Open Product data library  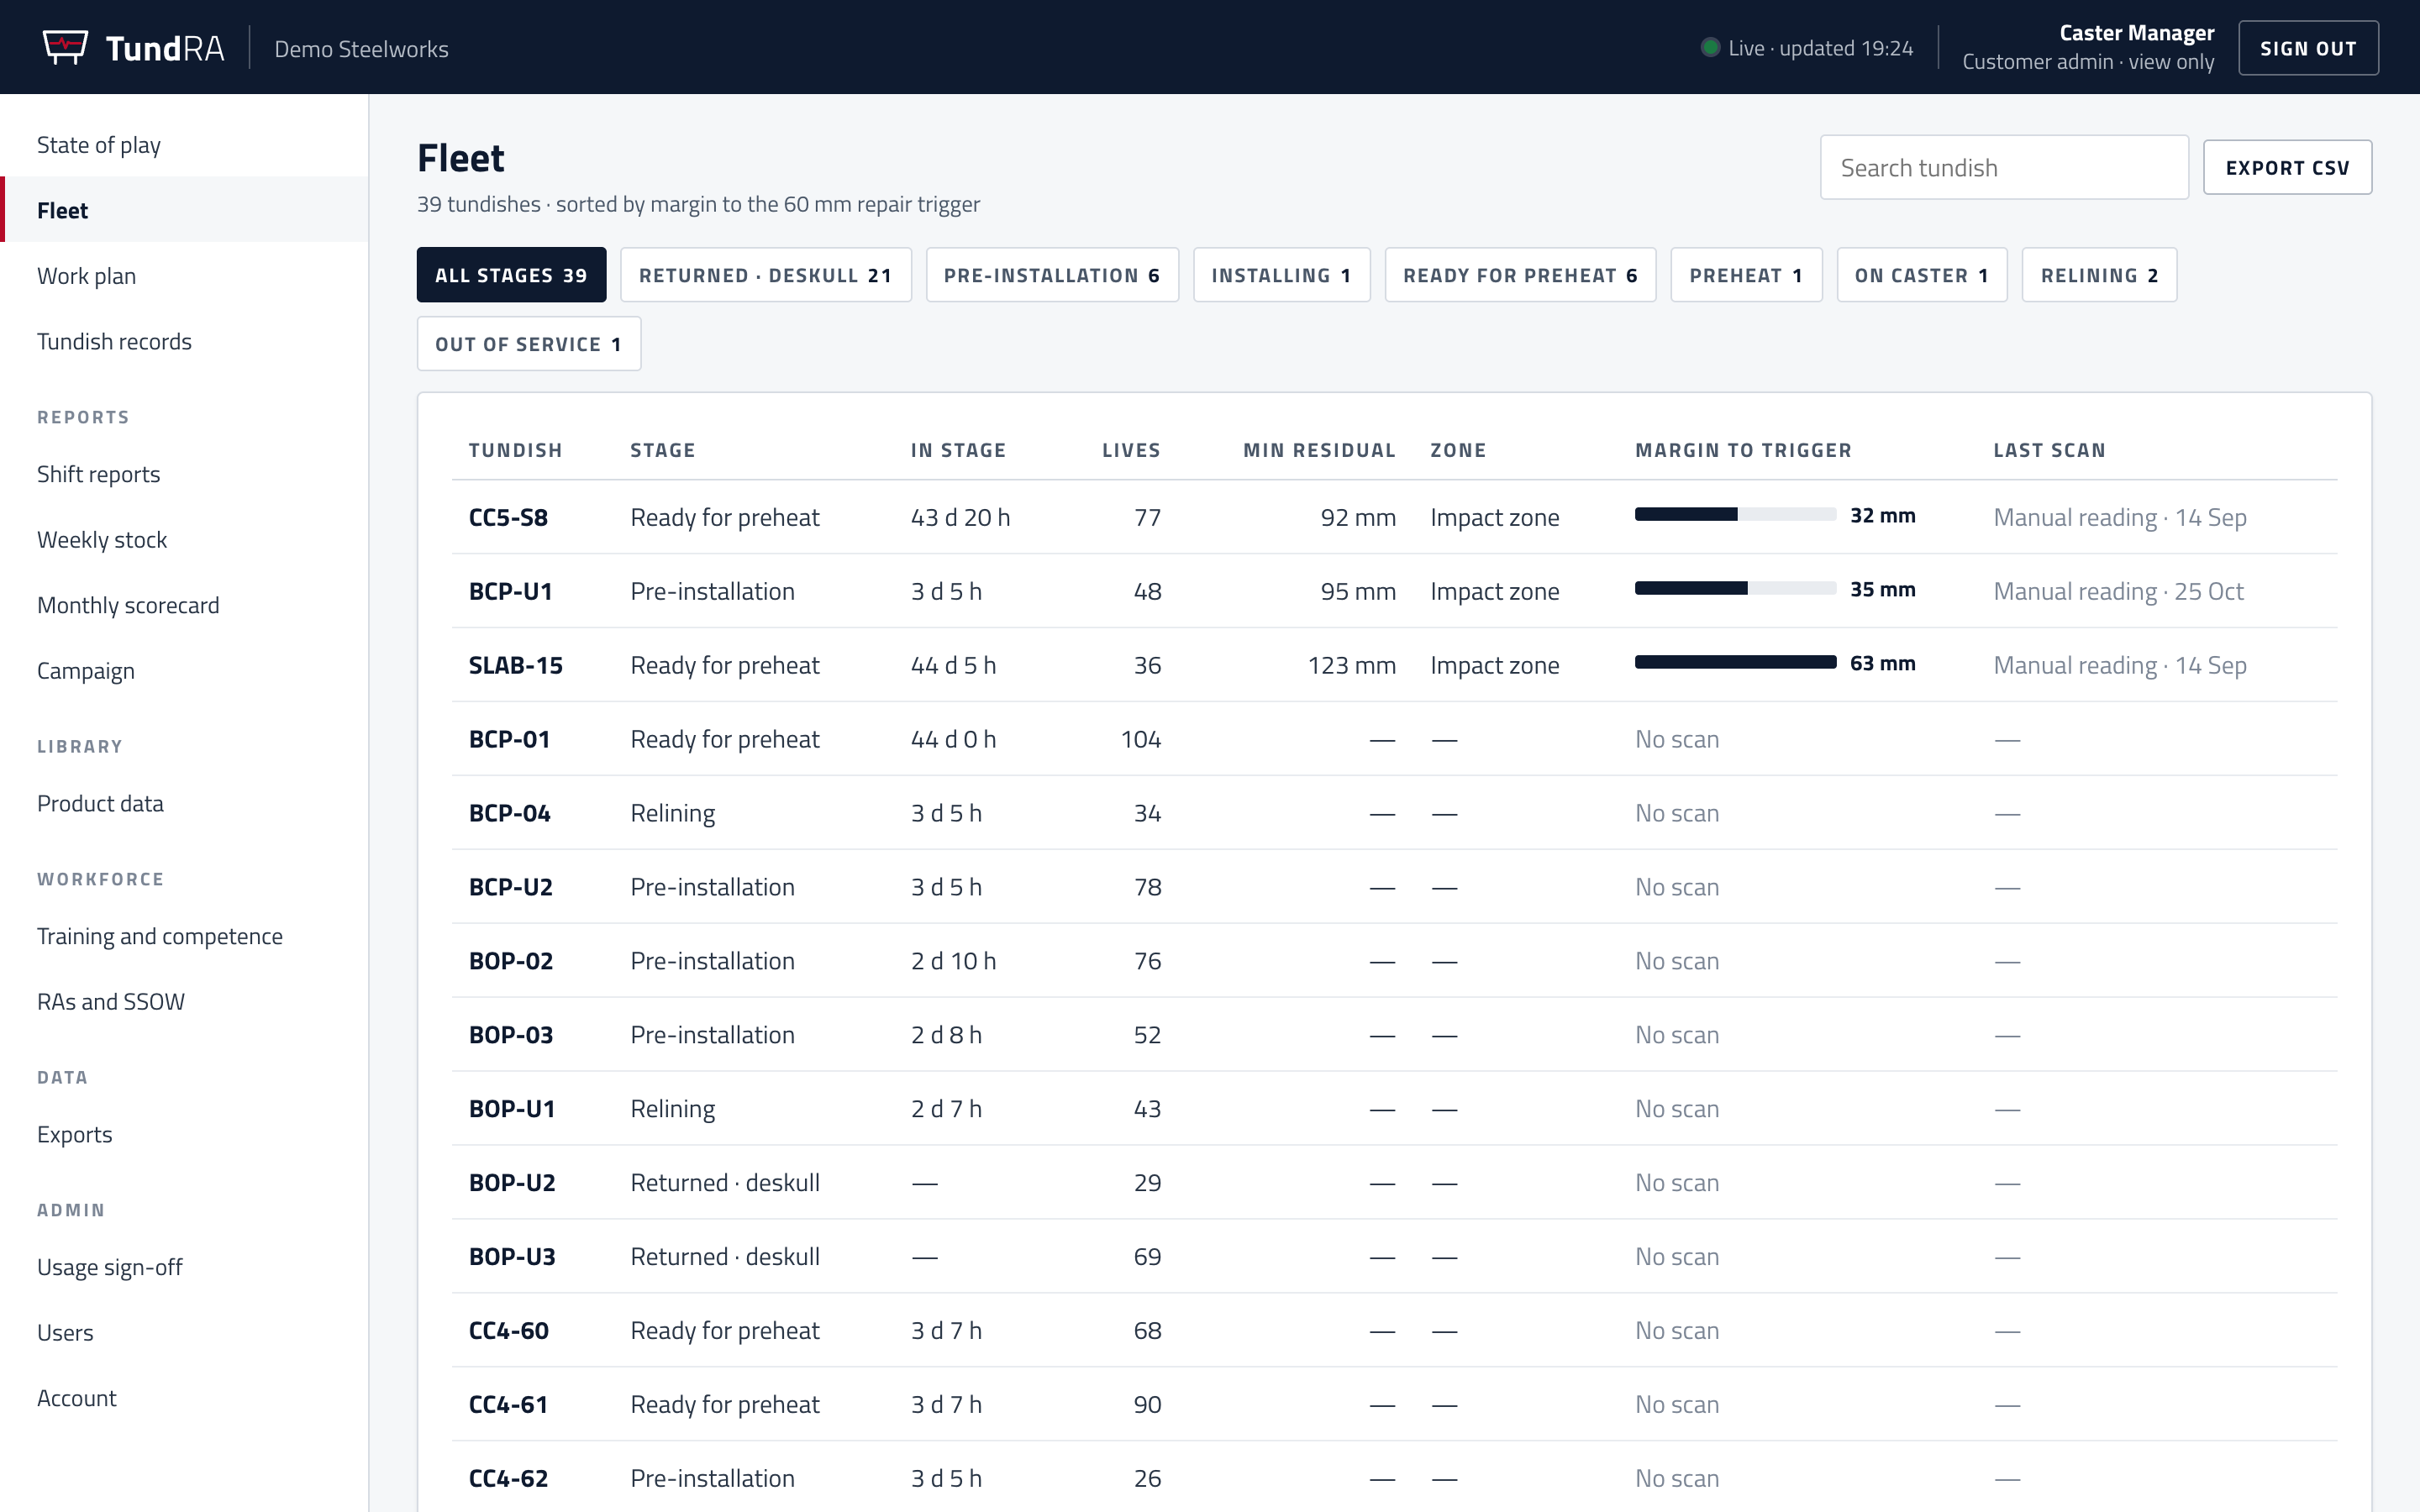184,803
